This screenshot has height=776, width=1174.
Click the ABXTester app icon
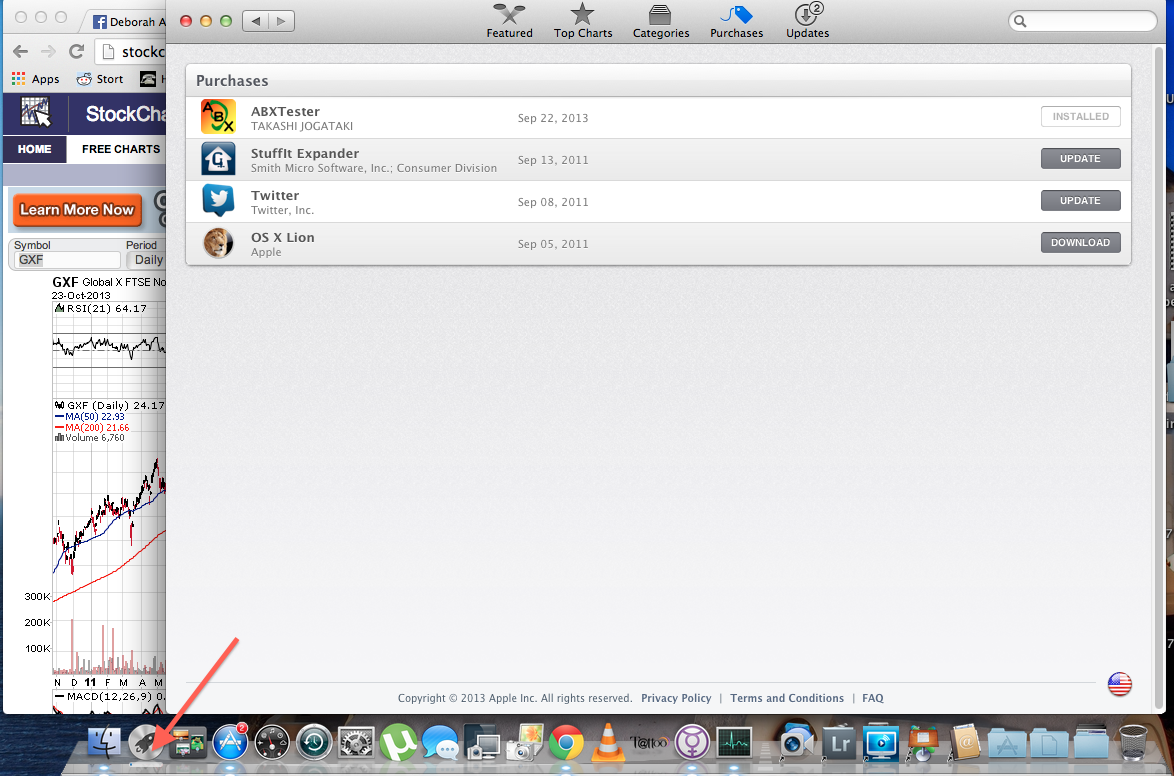218,118
